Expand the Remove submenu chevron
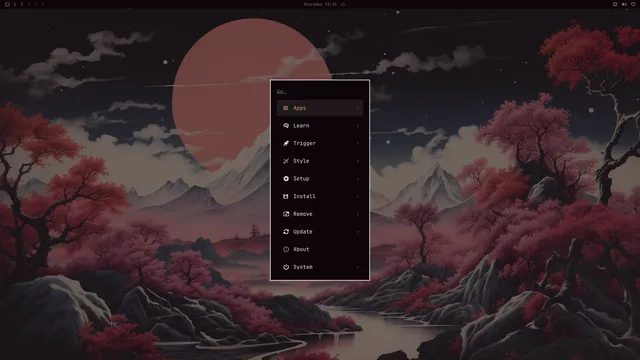 coord(358,214)
